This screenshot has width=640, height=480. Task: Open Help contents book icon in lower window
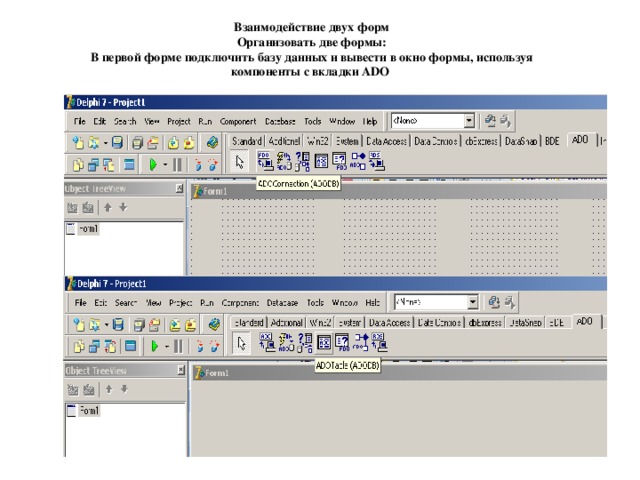[214, 324]
